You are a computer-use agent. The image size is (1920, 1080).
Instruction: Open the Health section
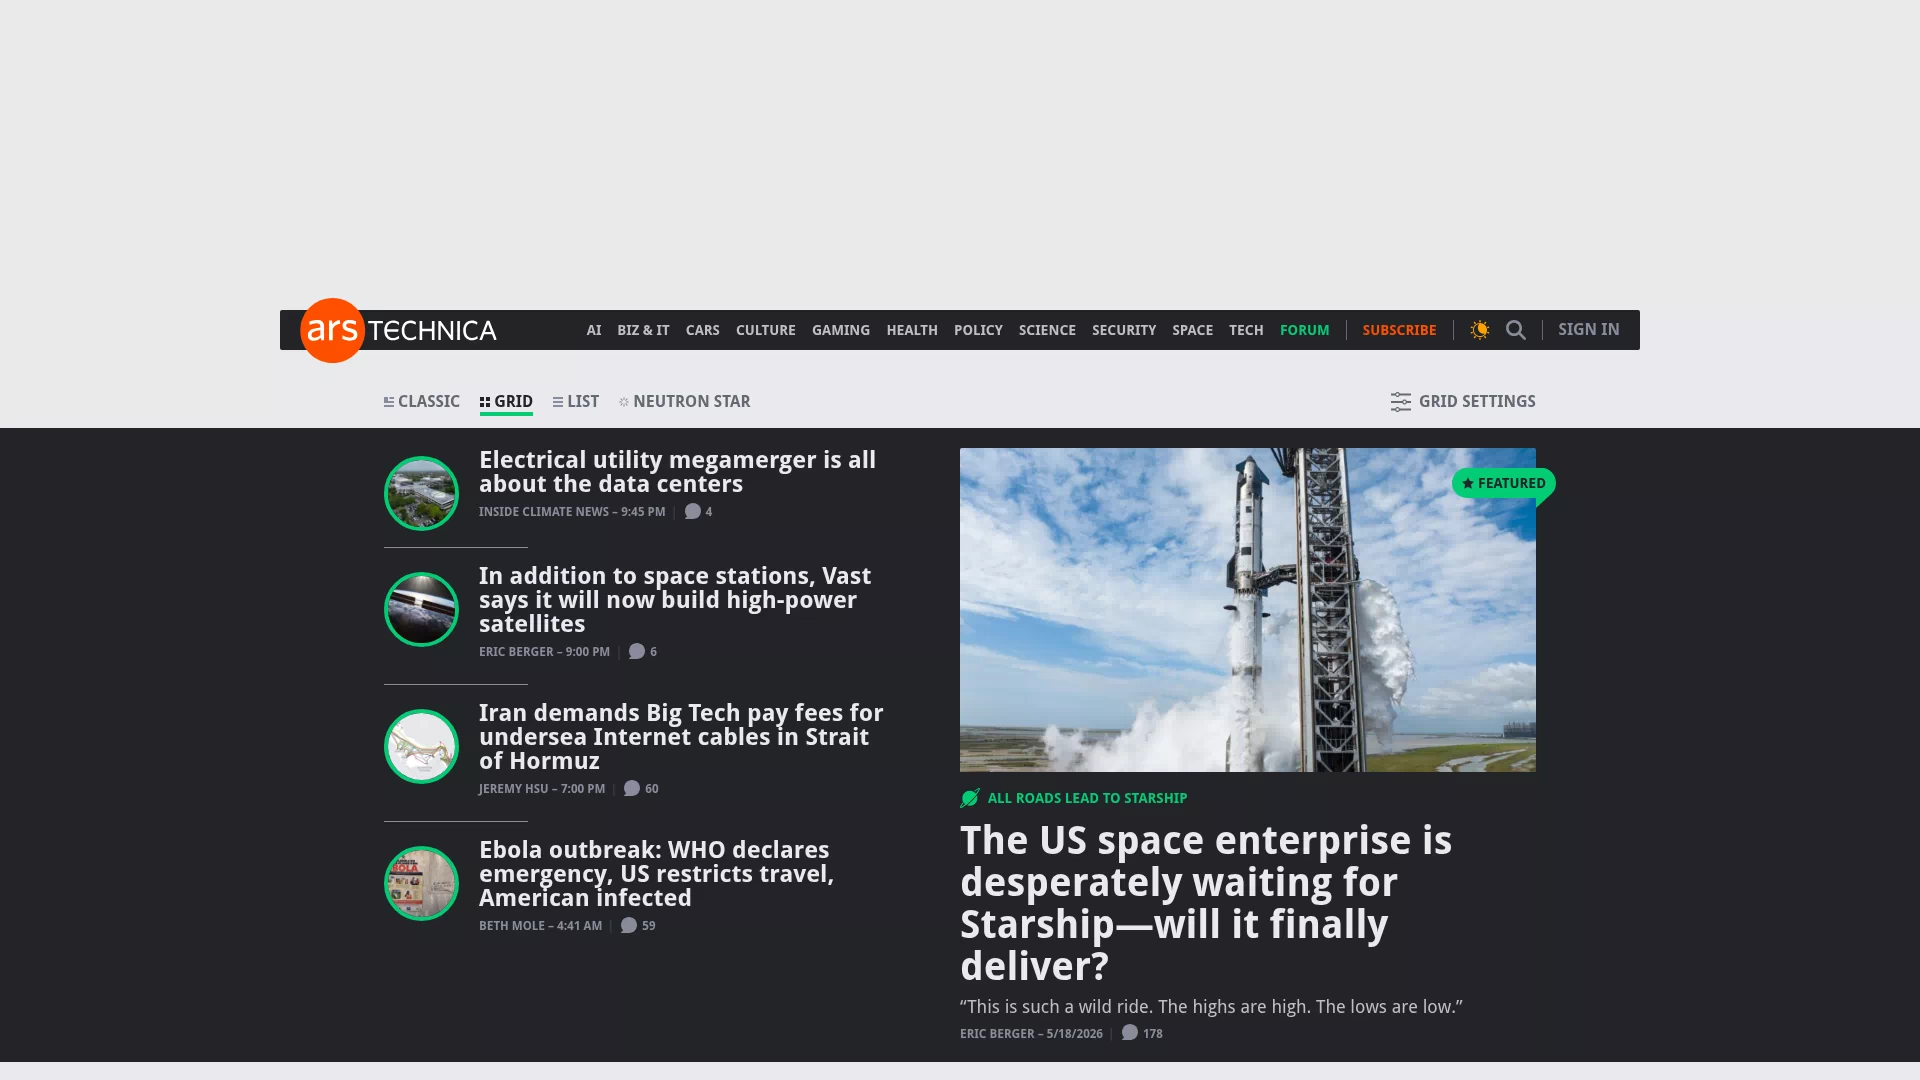(912, 330)
